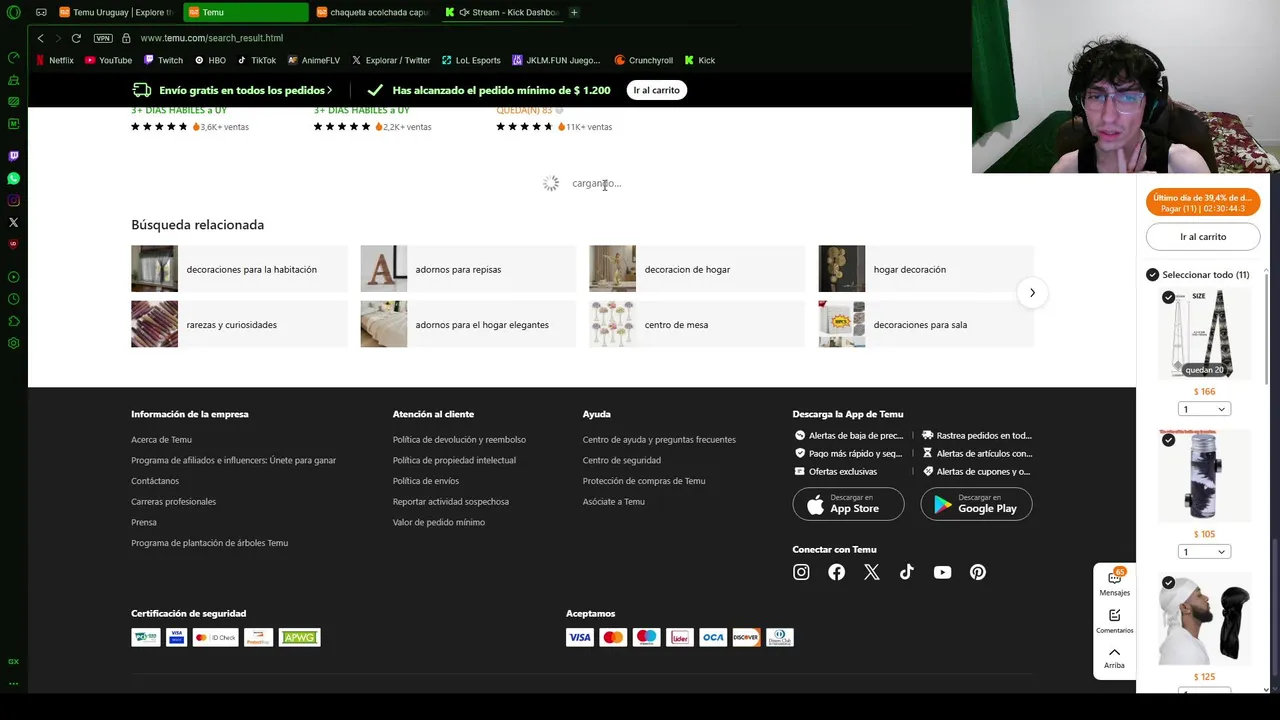The width and height of the screenshot is (1280, 720).
Task: Open the extensions cube in sidebar
Action: coord(13,321)
